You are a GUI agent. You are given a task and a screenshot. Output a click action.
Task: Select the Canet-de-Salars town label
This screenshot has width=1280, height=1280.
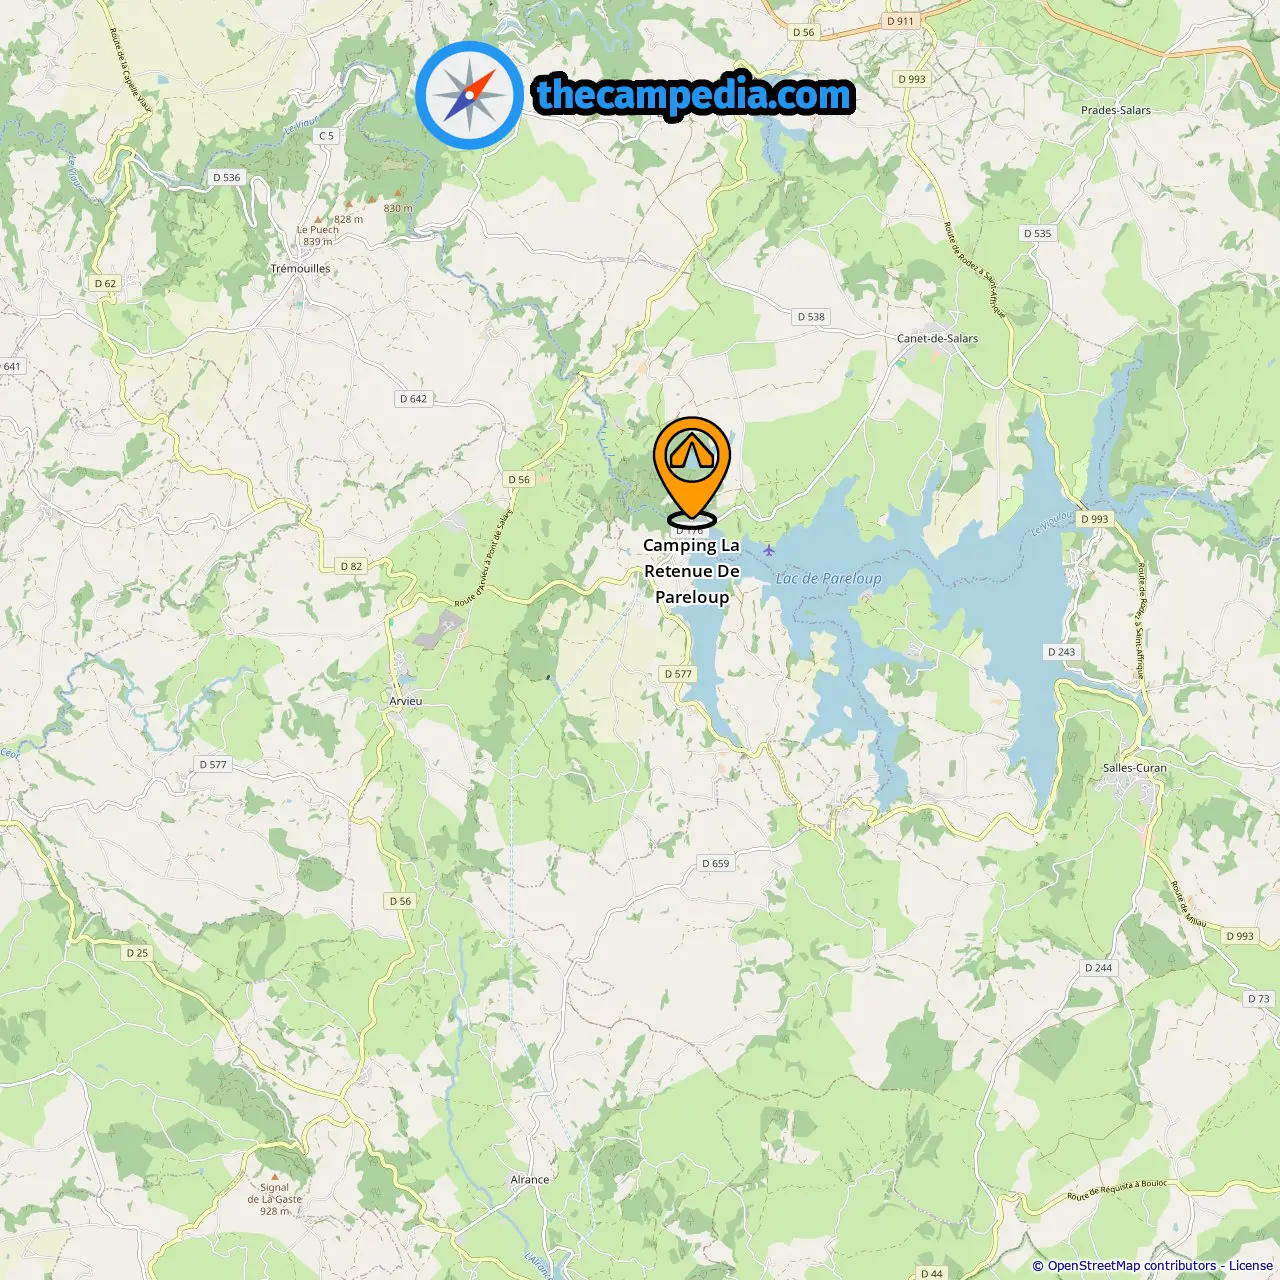(x=937, y=338)
